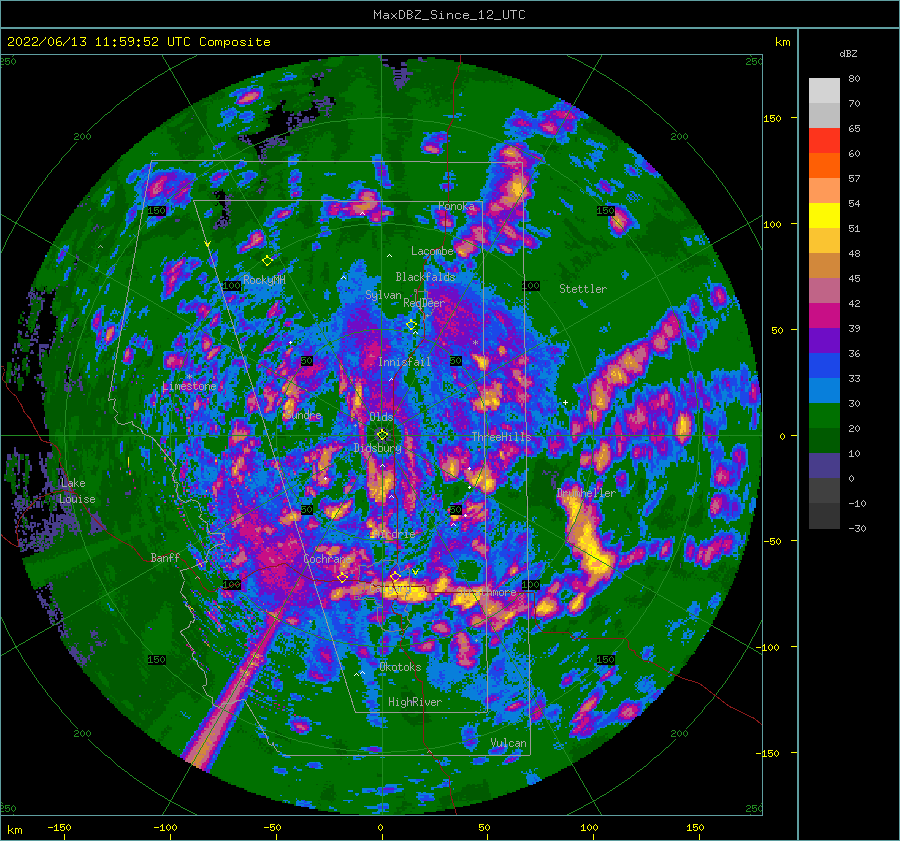This screenshot has width=900, height=841.
Task: Pick the white swatch between 80 and 70 dBZ
Action: click(x=824, y=91)
